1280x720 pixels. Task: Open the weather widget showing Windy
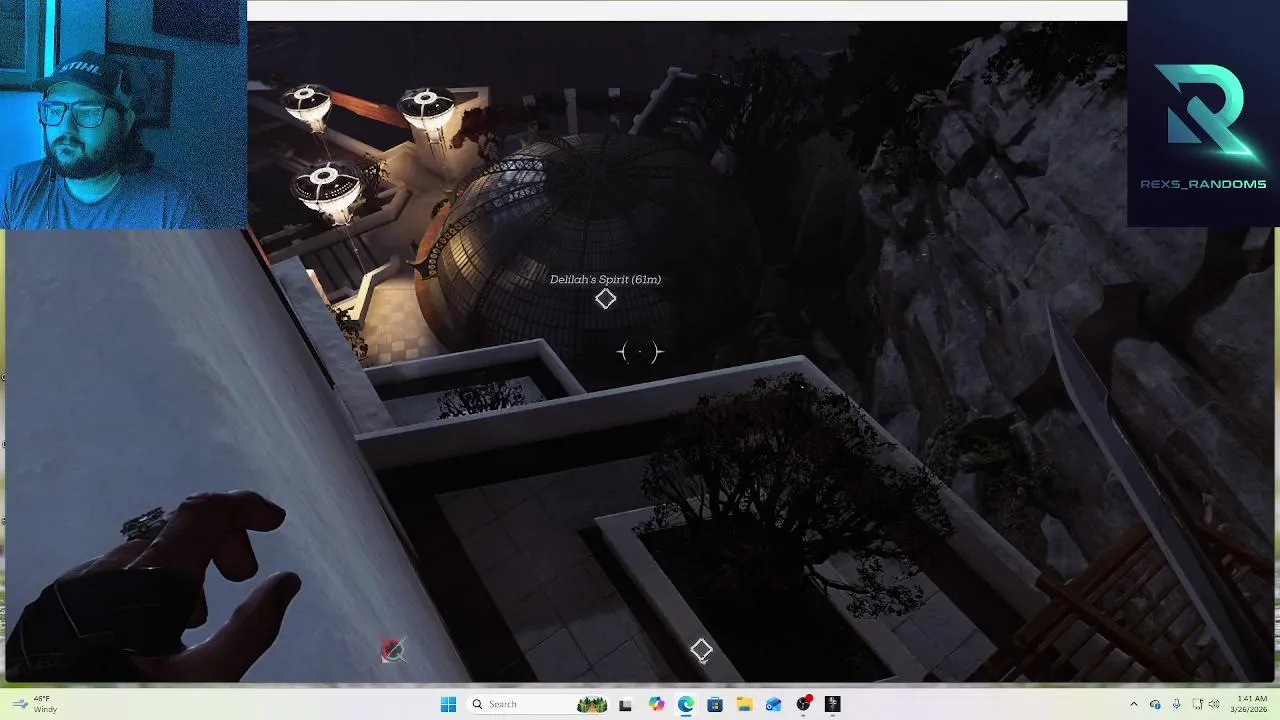coord(35,704)
